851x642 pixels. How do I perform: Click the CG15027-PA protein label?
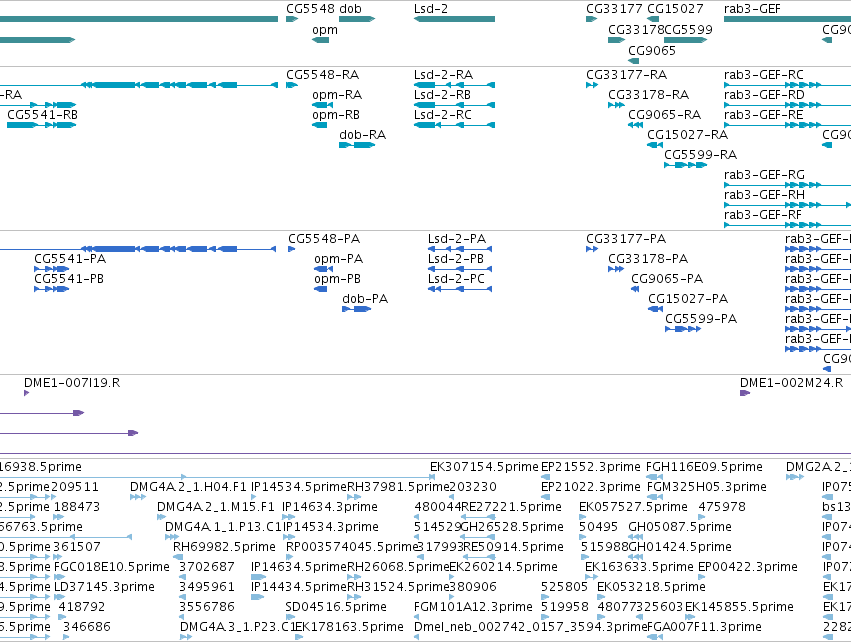688,299
